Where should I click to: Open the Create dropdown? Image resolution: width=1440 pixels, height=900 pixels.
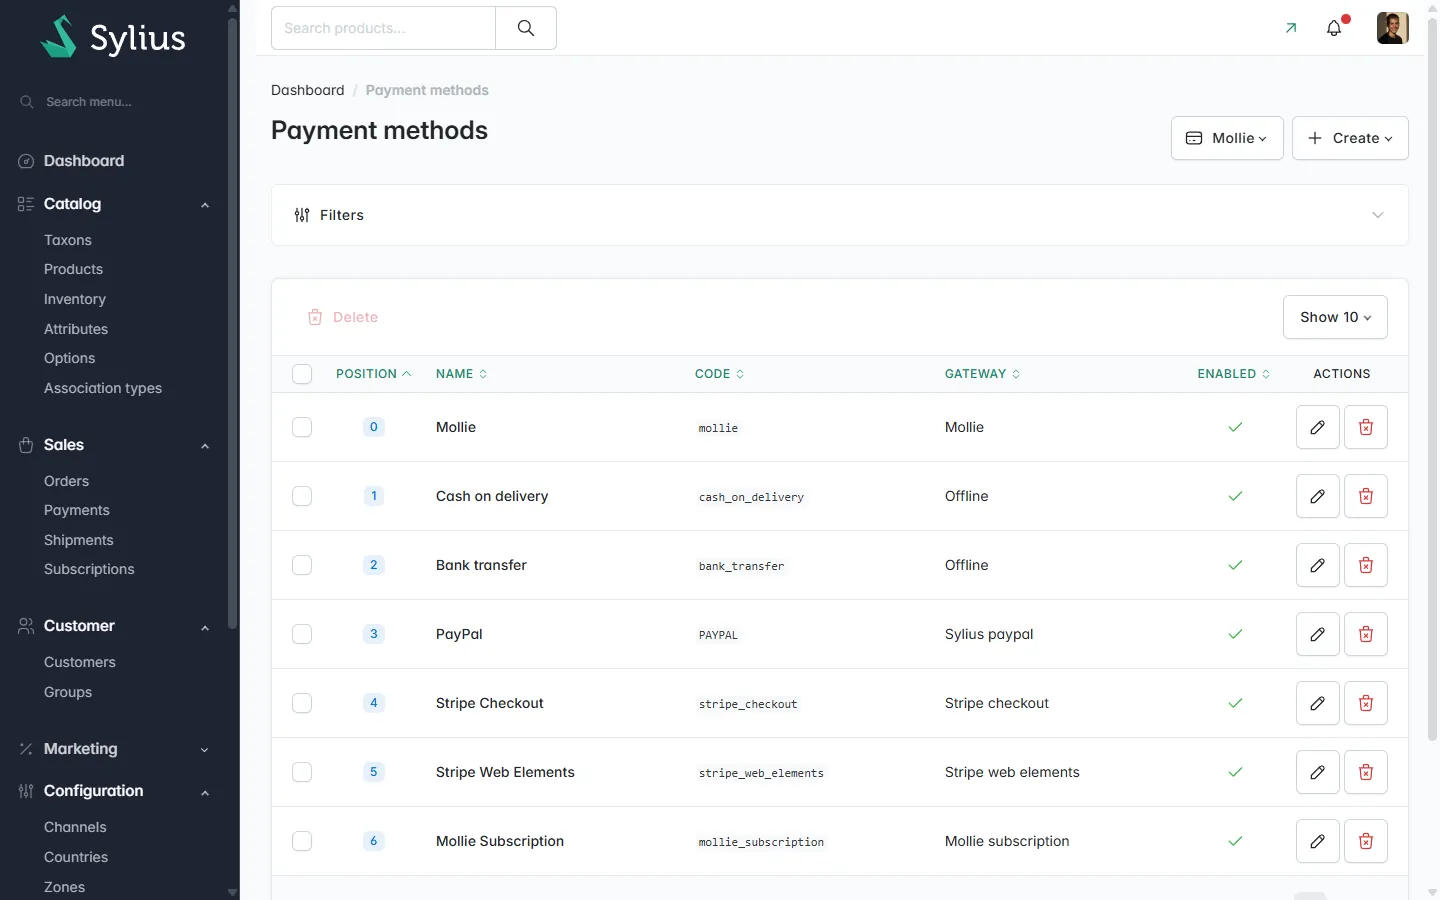1350,138
